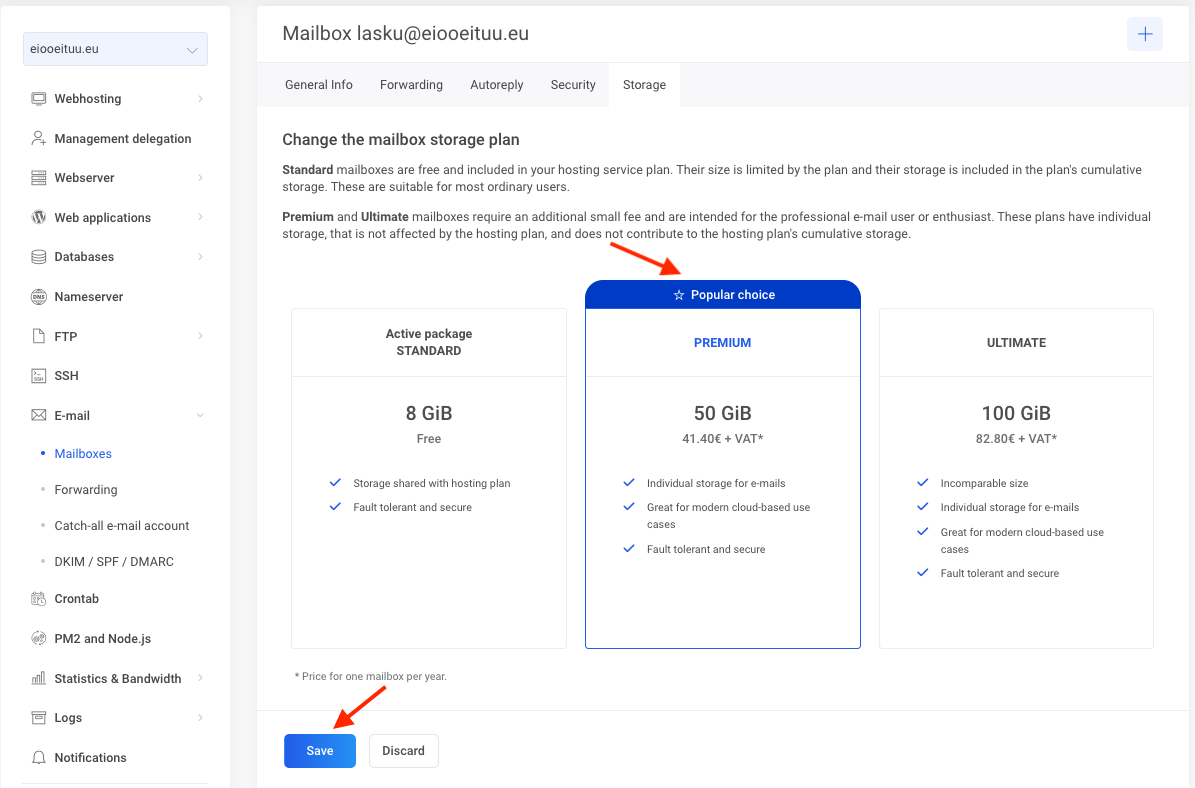Open the eiooeituu.eu domain dropdown
The height and width of the screenshot is (788, 1195).
(x=115, y=49)
